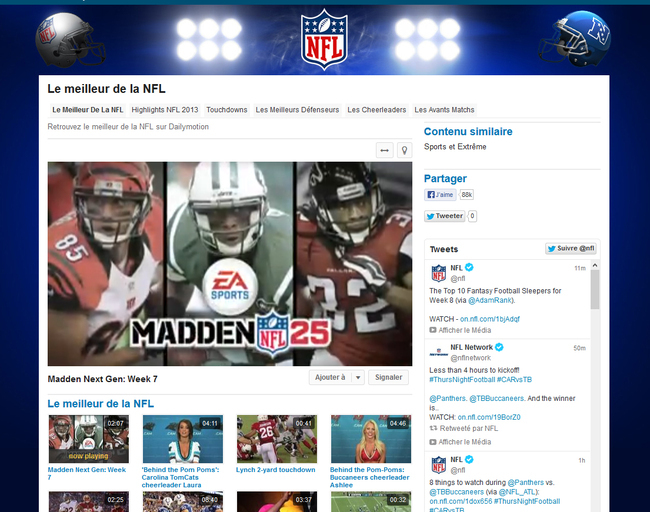Click the Tweets widget scrollbar thumb
This screenshot has width=650, height=512.
pos(595,290)
